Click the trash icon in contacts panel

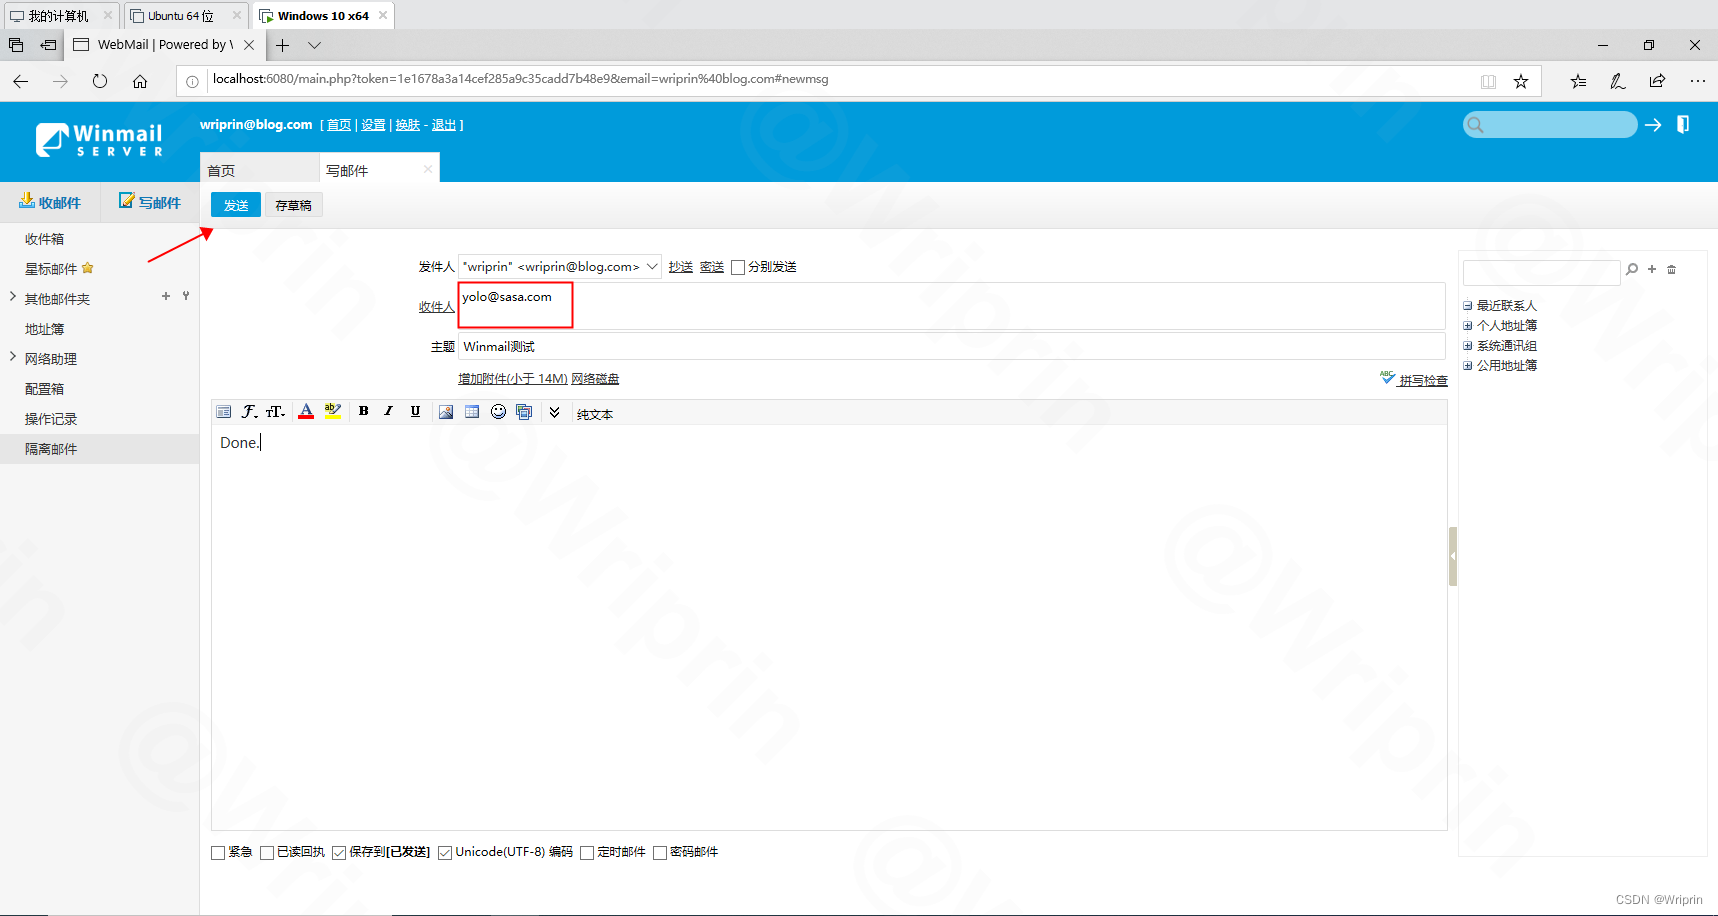tap(1671, 269)
